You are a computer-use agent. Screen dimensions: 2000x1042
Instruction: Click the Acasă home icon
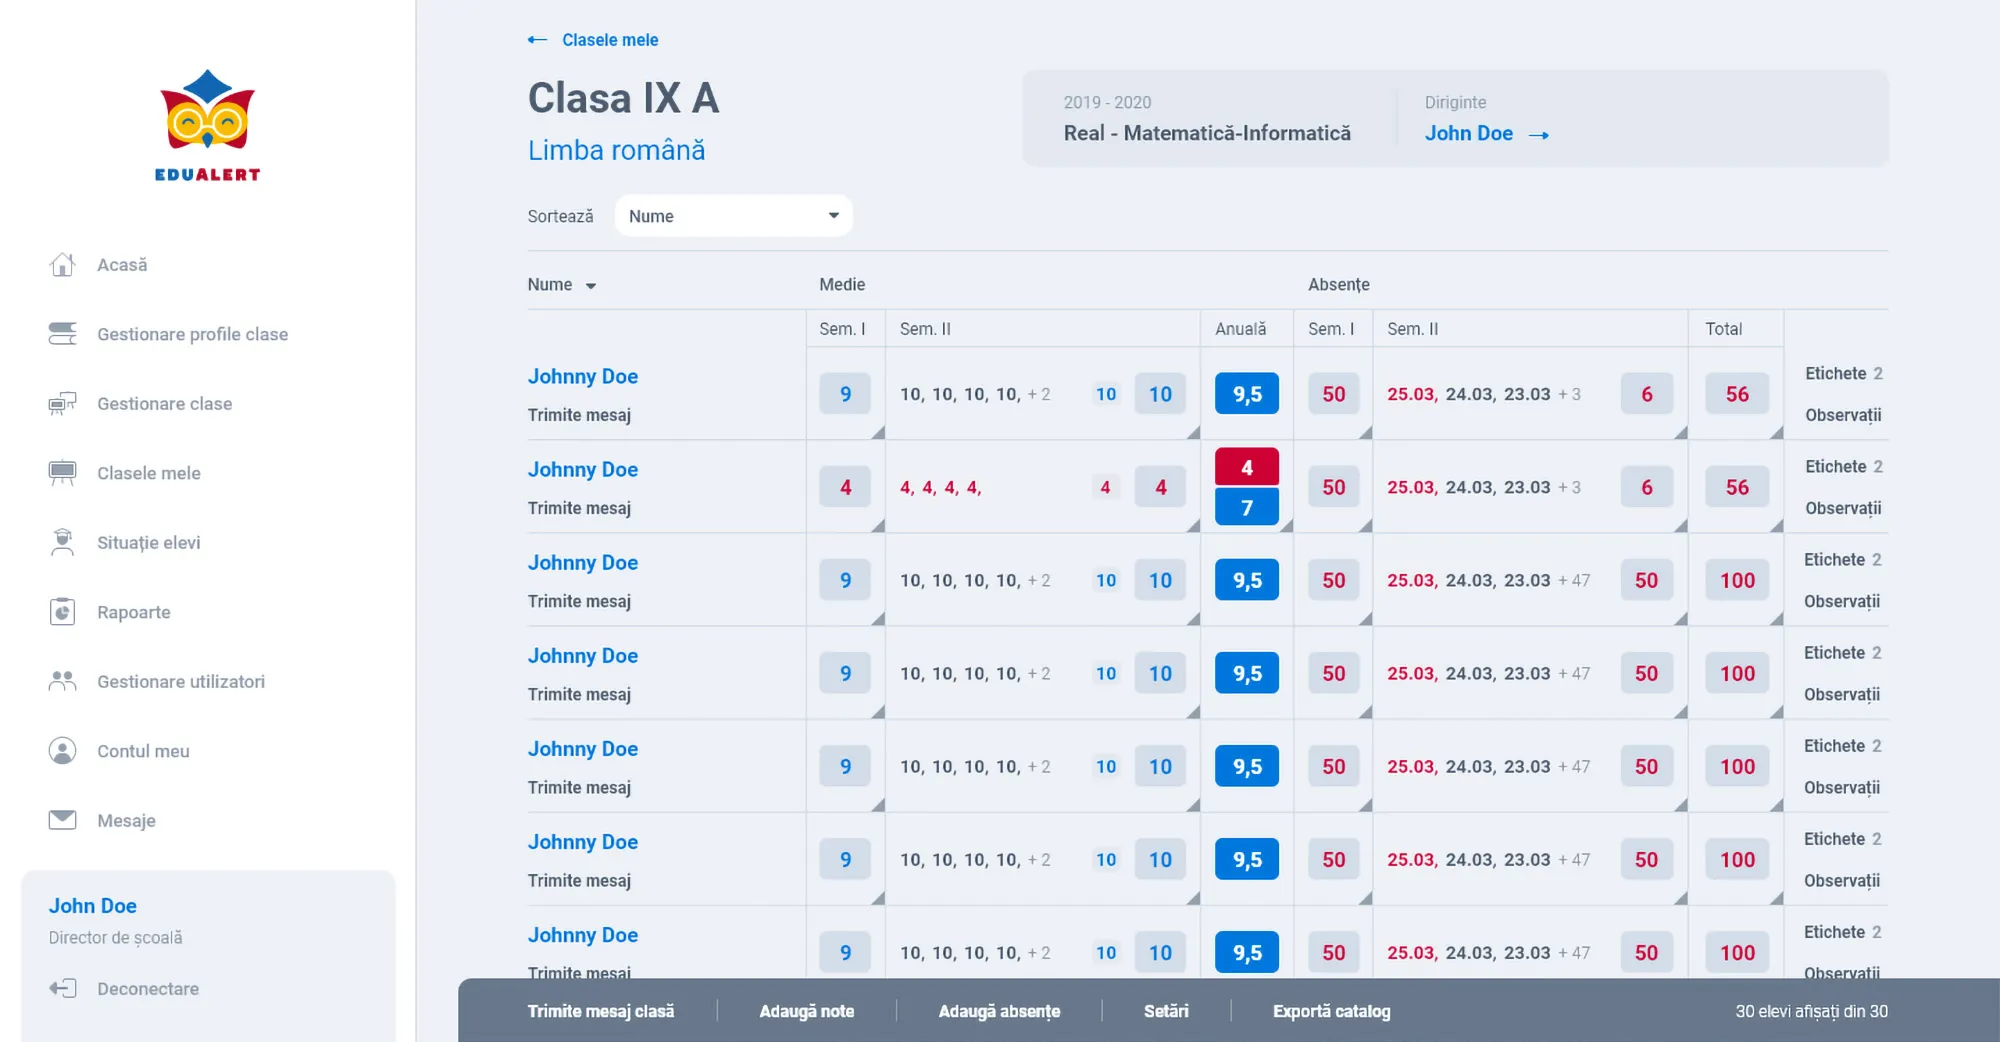(x=62, y=265)
